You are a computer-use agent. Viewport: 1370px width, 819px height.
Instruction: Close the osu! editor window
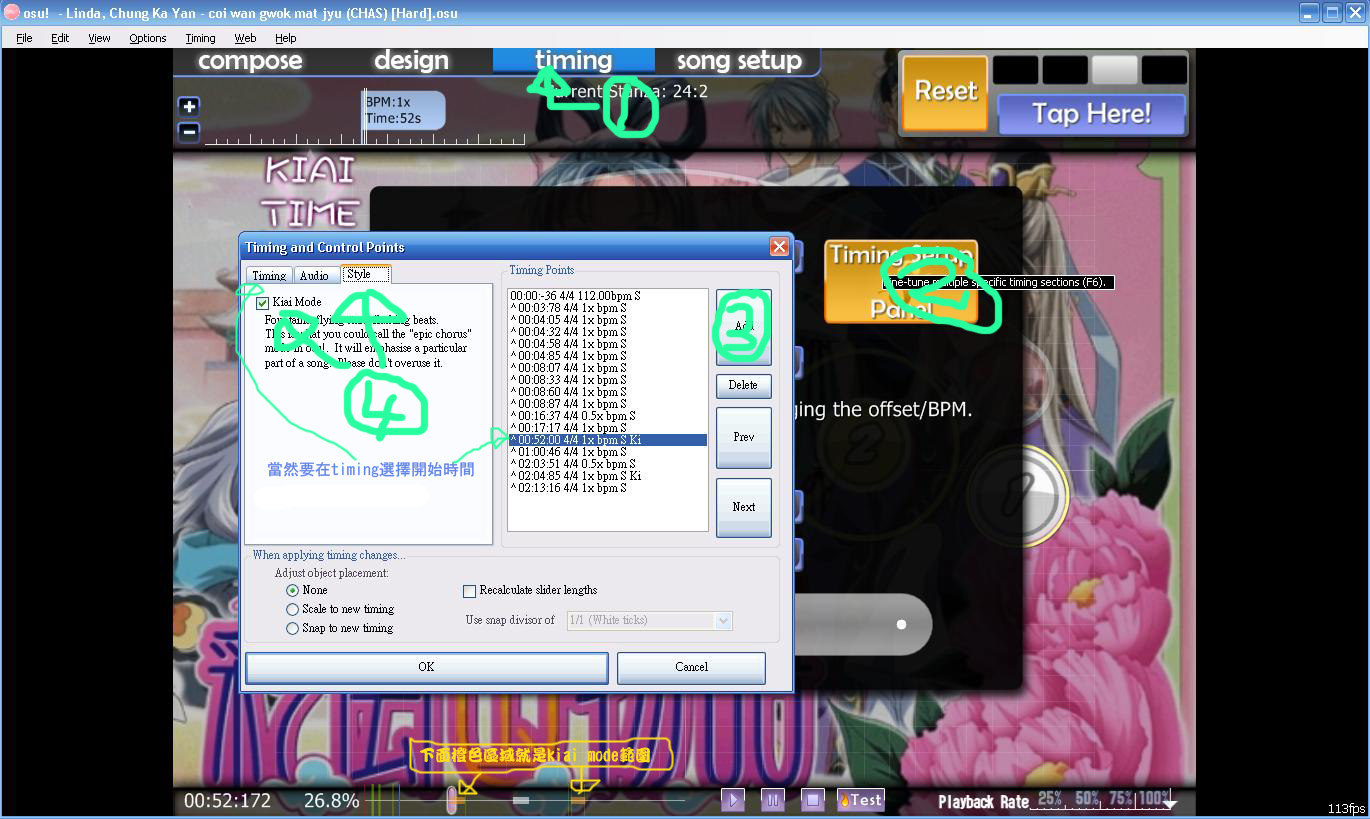point(1354,13)
